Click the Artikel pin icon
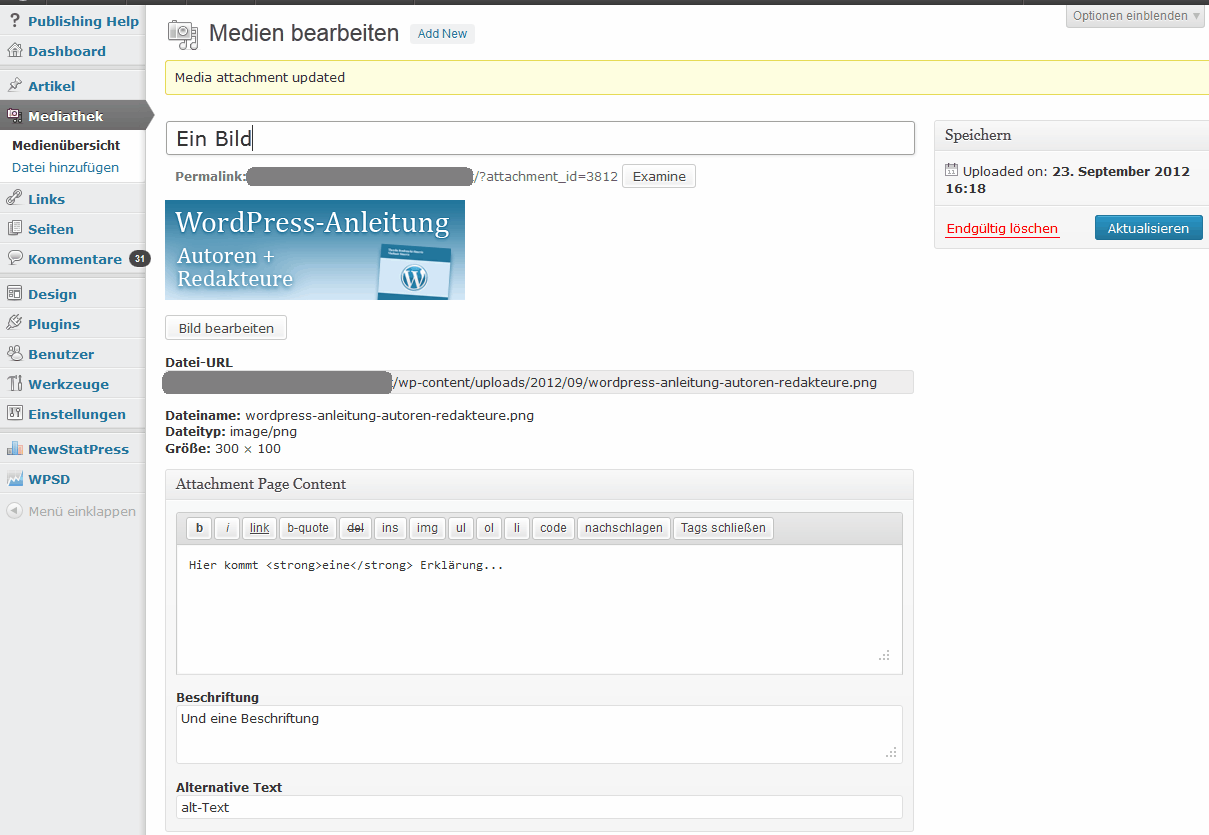The height and width of the screenshot is (835, 1209). pos(14,86)
